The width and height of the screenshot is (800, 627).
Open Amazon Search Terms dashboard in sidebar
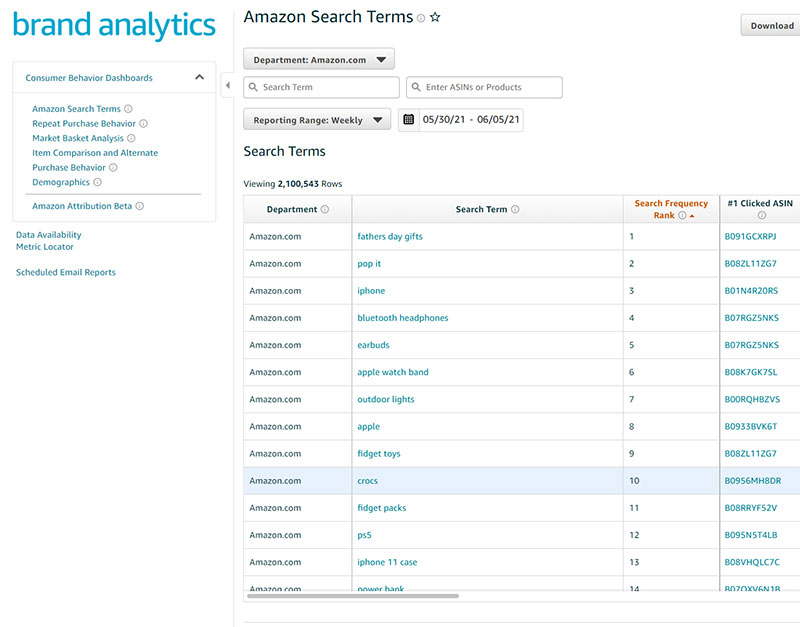tap(77, 109)
